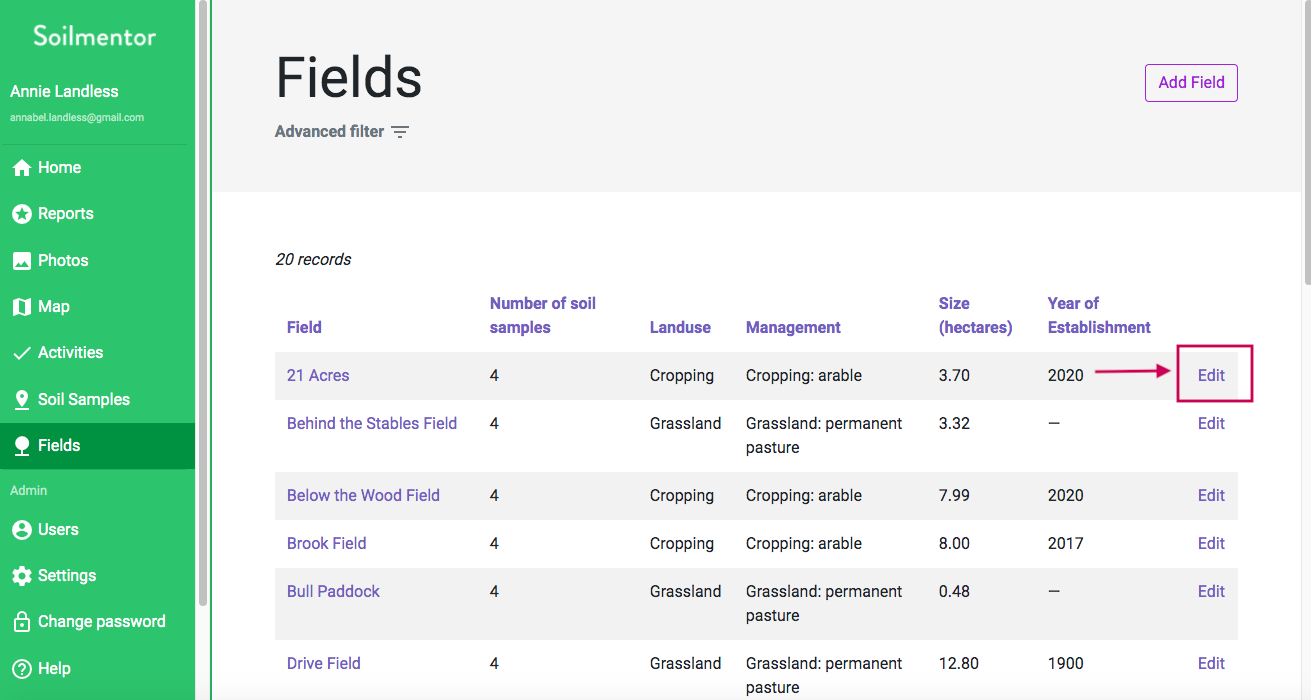Open the Soil Samples menu item
Screen dimensions: 1311x700
point(84,400)
